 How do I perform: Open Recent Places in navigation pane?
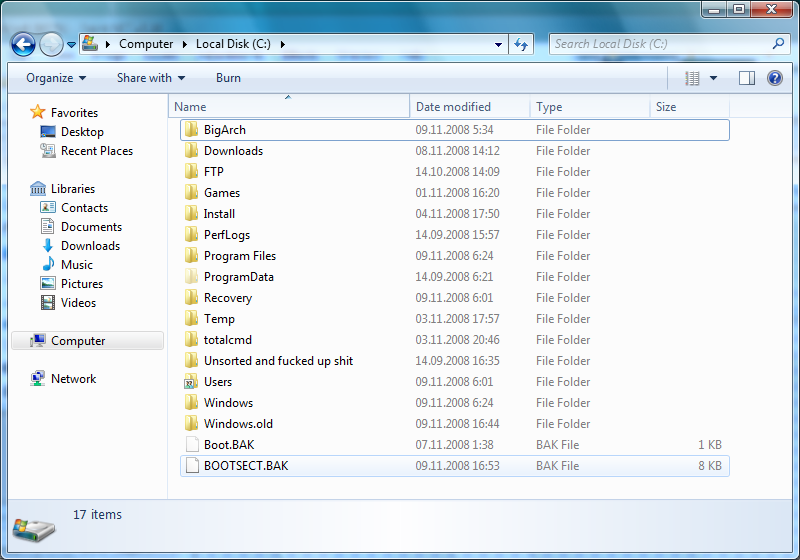click(97, 151)
